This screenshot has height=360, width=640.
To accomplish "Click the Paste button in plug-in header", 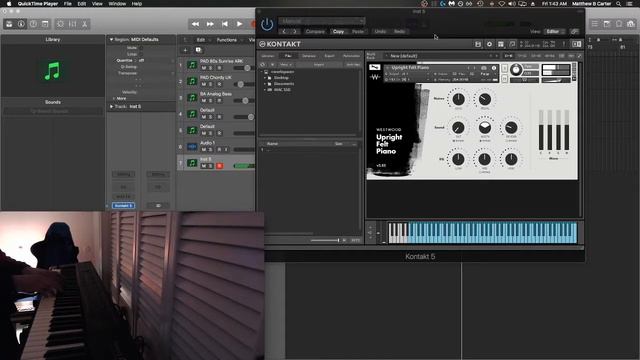I will [x=358, y=31].
